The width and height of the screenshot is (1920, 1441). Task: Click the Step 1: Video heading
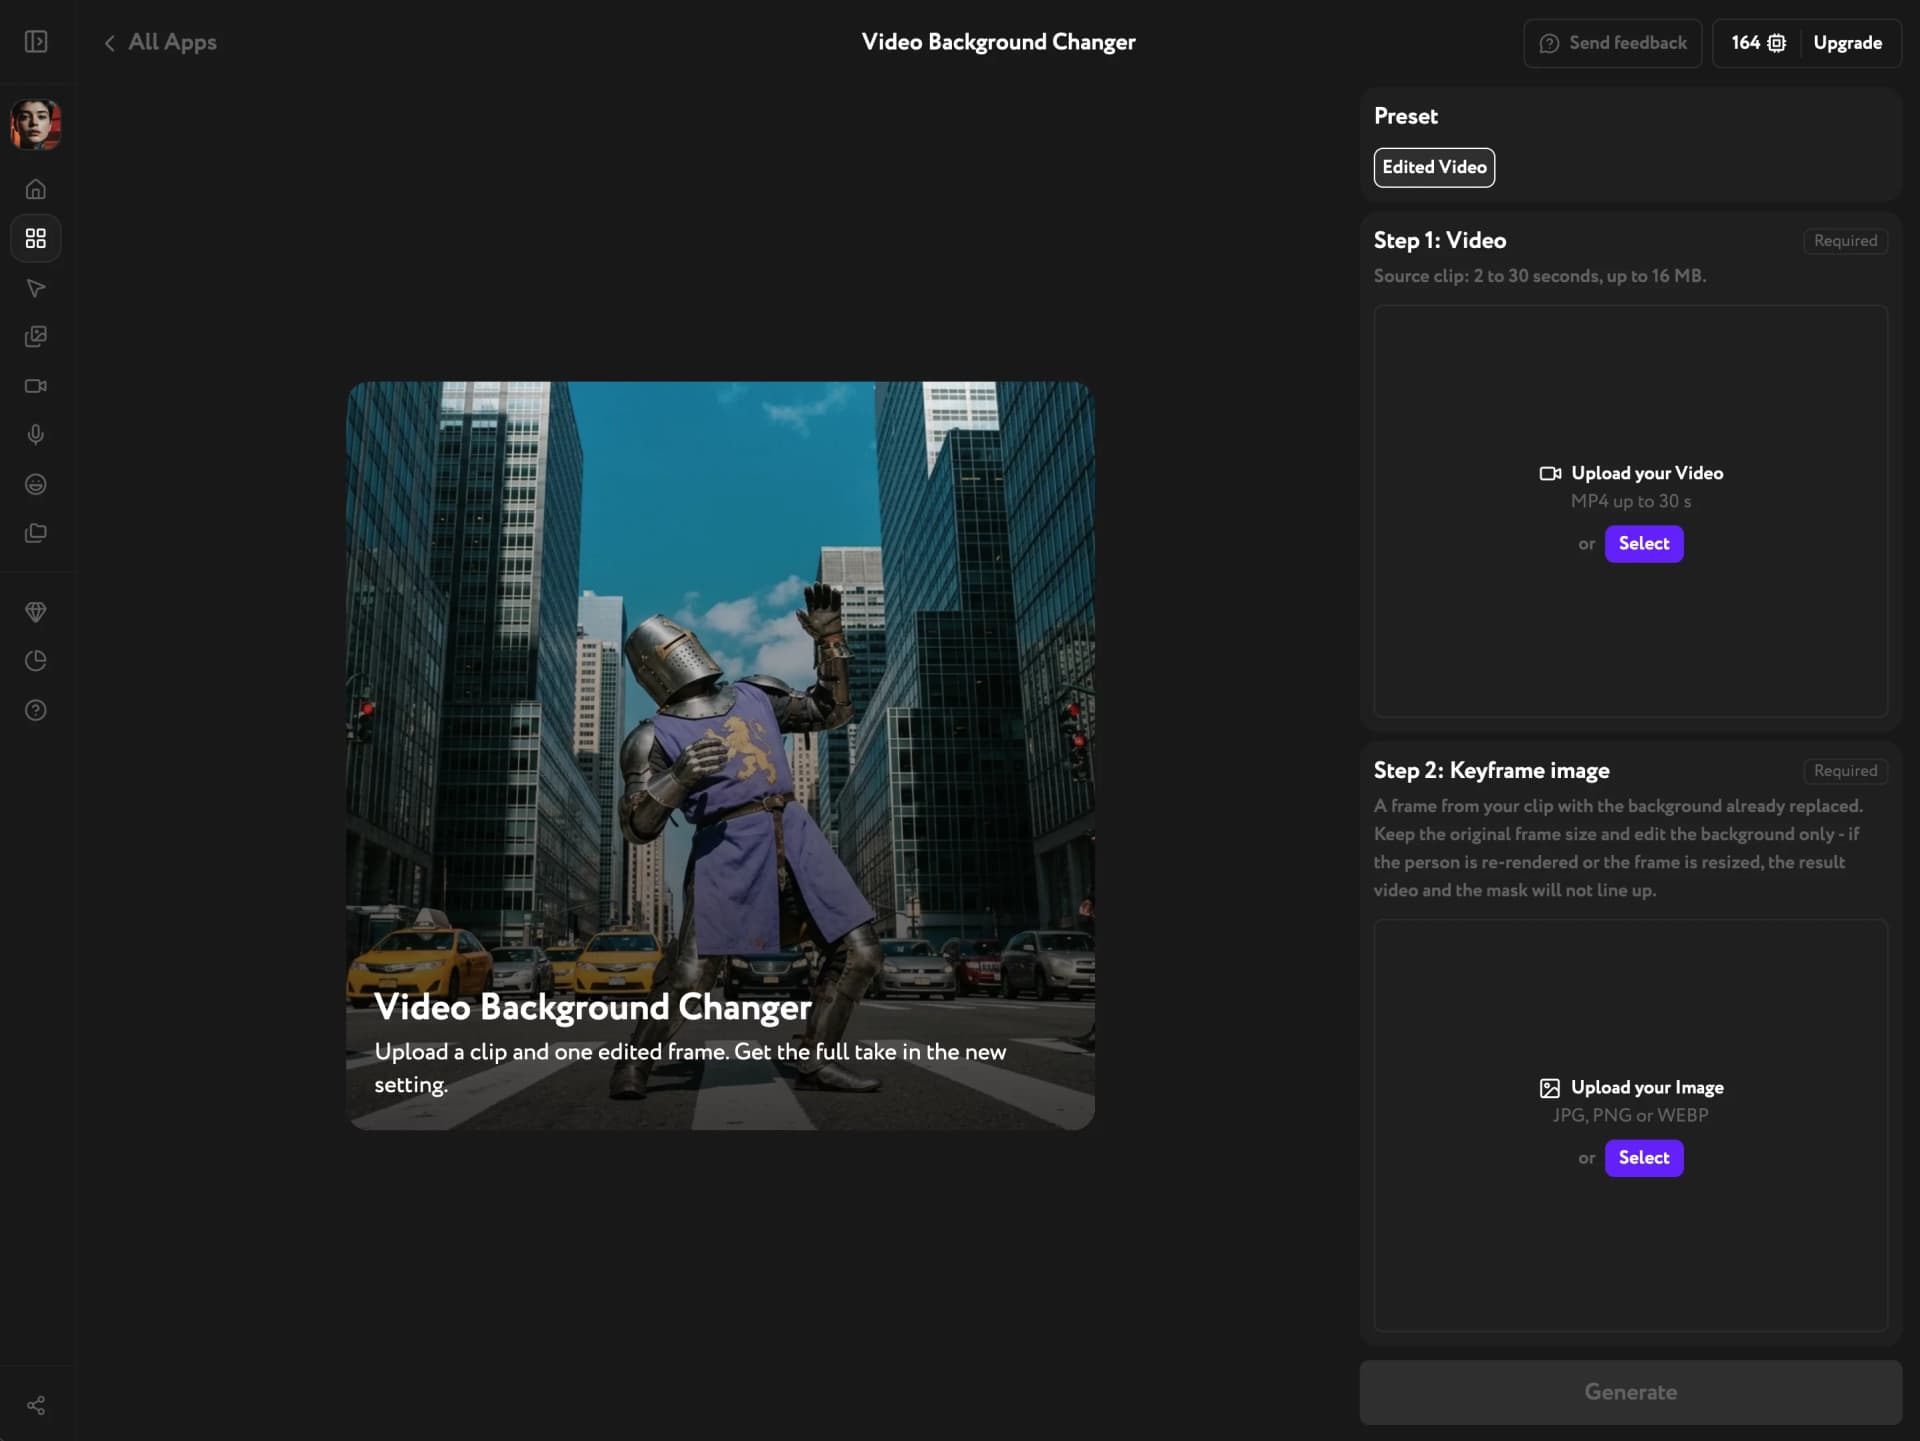pyautogui.click(x=1439, y=241)
